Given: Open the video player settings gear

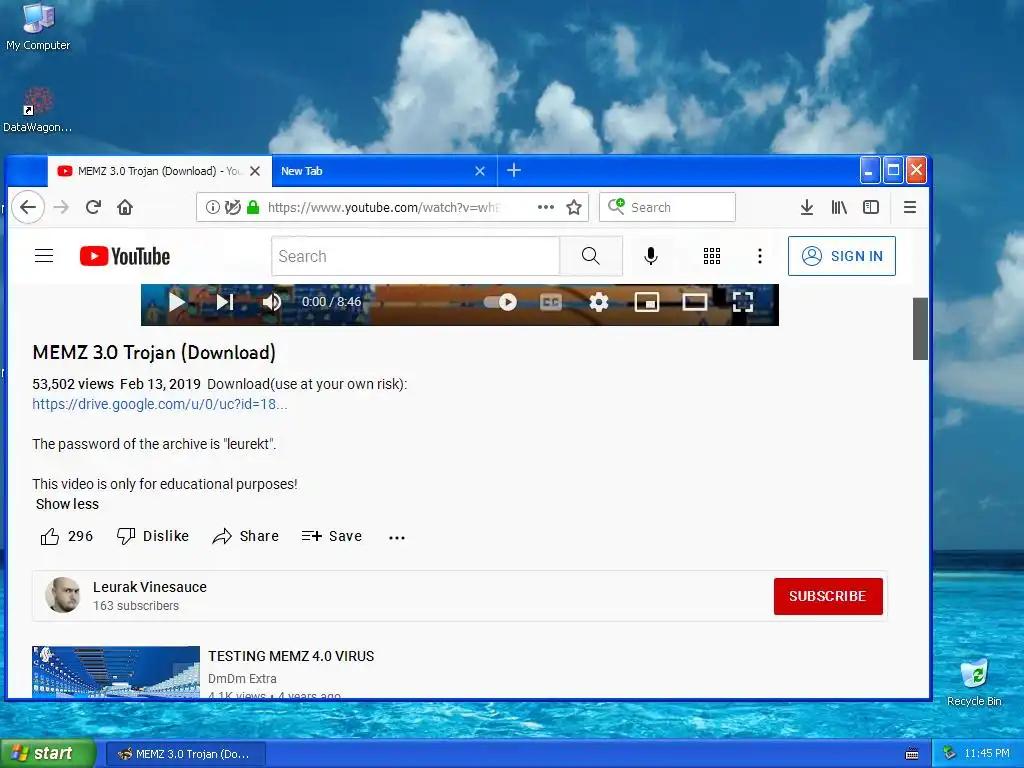Looking at the screenshot, I should click(599, 302).
